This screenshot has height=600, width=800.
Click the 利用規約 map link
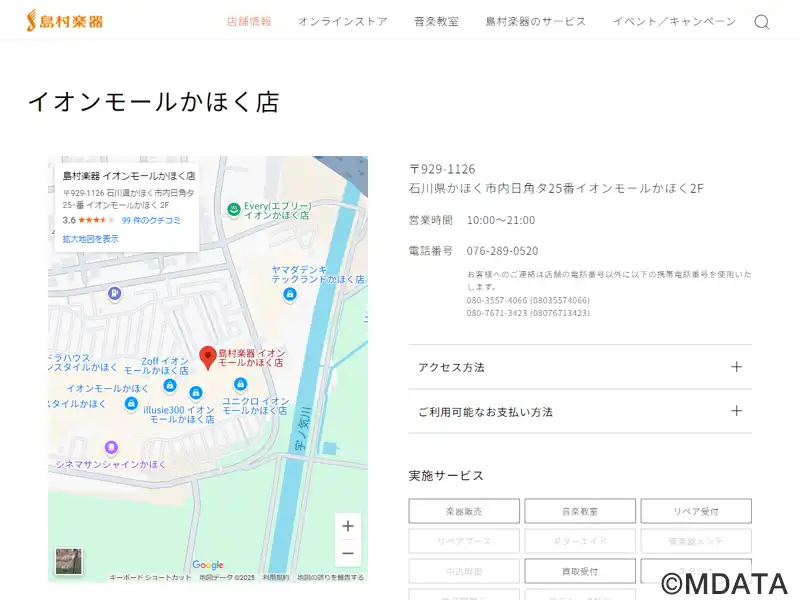276,578
